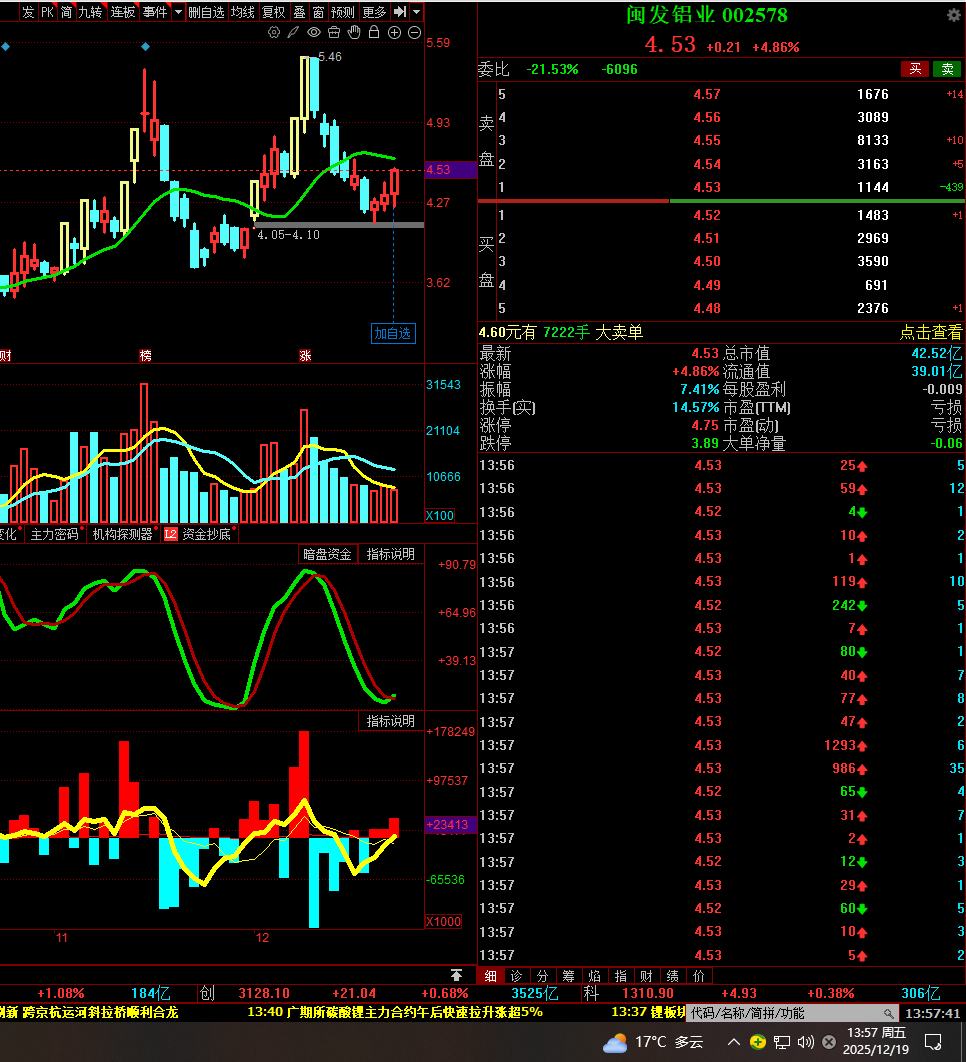
Task: Click the 暗盘资金 button
Action: pyautogui.click(x=327, y=554)
